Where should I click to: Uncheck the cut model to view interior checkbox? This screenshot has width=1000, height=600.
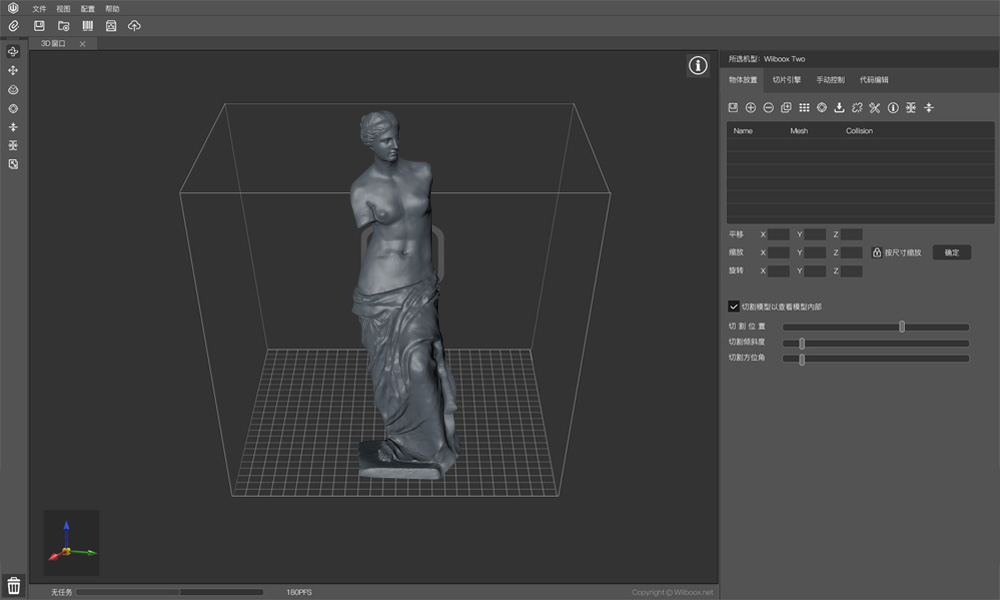(x=733, y=307)
